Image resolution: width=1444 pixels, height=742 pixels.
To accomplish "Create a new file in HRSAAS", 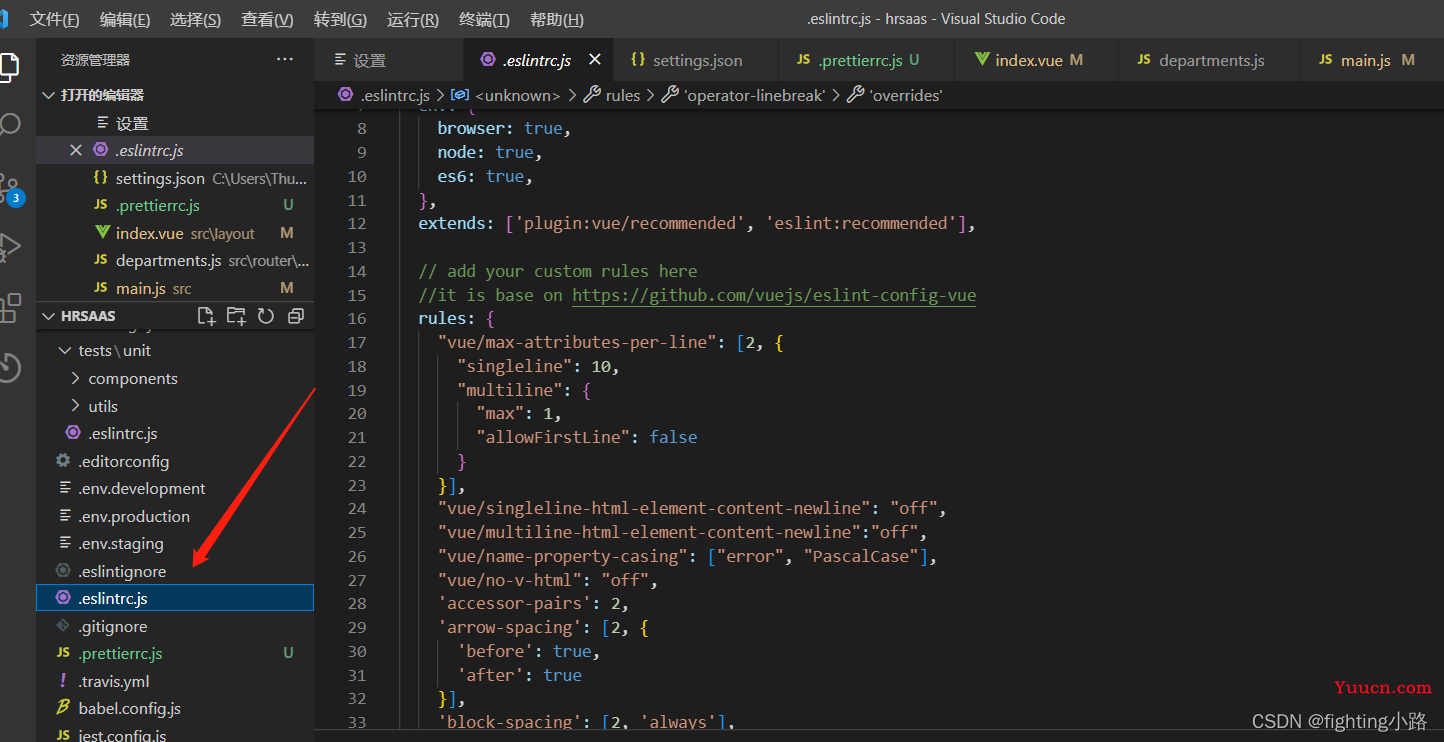I will pos(206,316).
